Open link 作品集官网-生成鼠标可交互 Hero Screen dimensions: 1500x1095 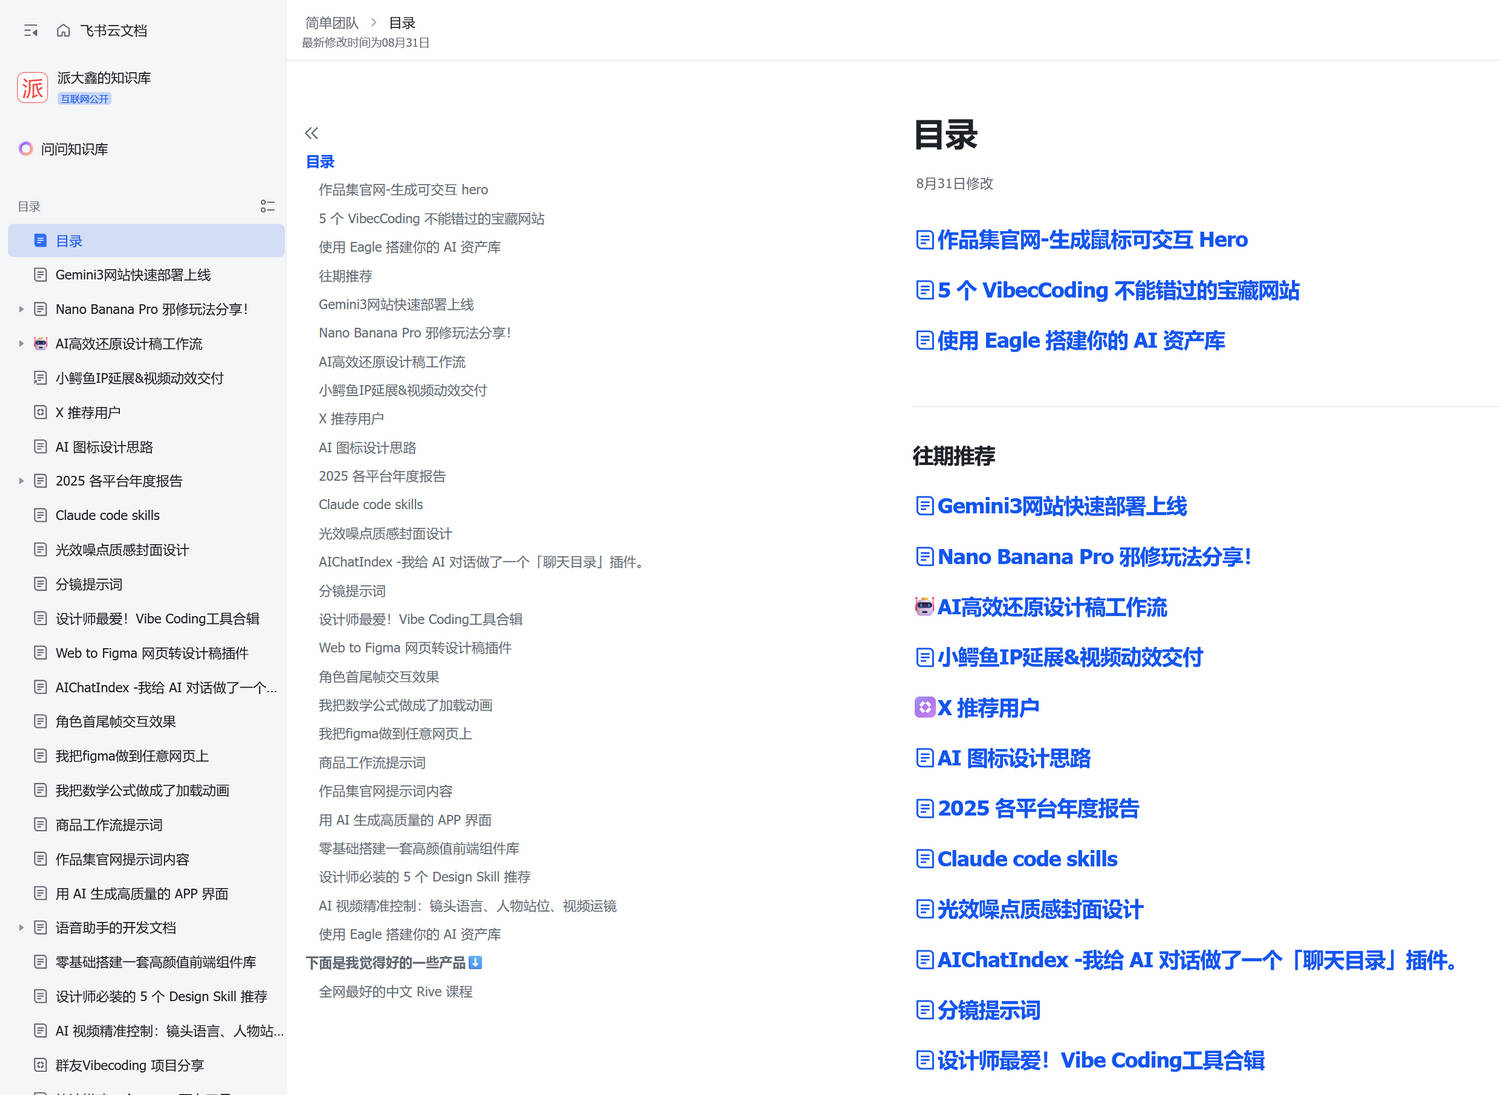[1092, 240]
